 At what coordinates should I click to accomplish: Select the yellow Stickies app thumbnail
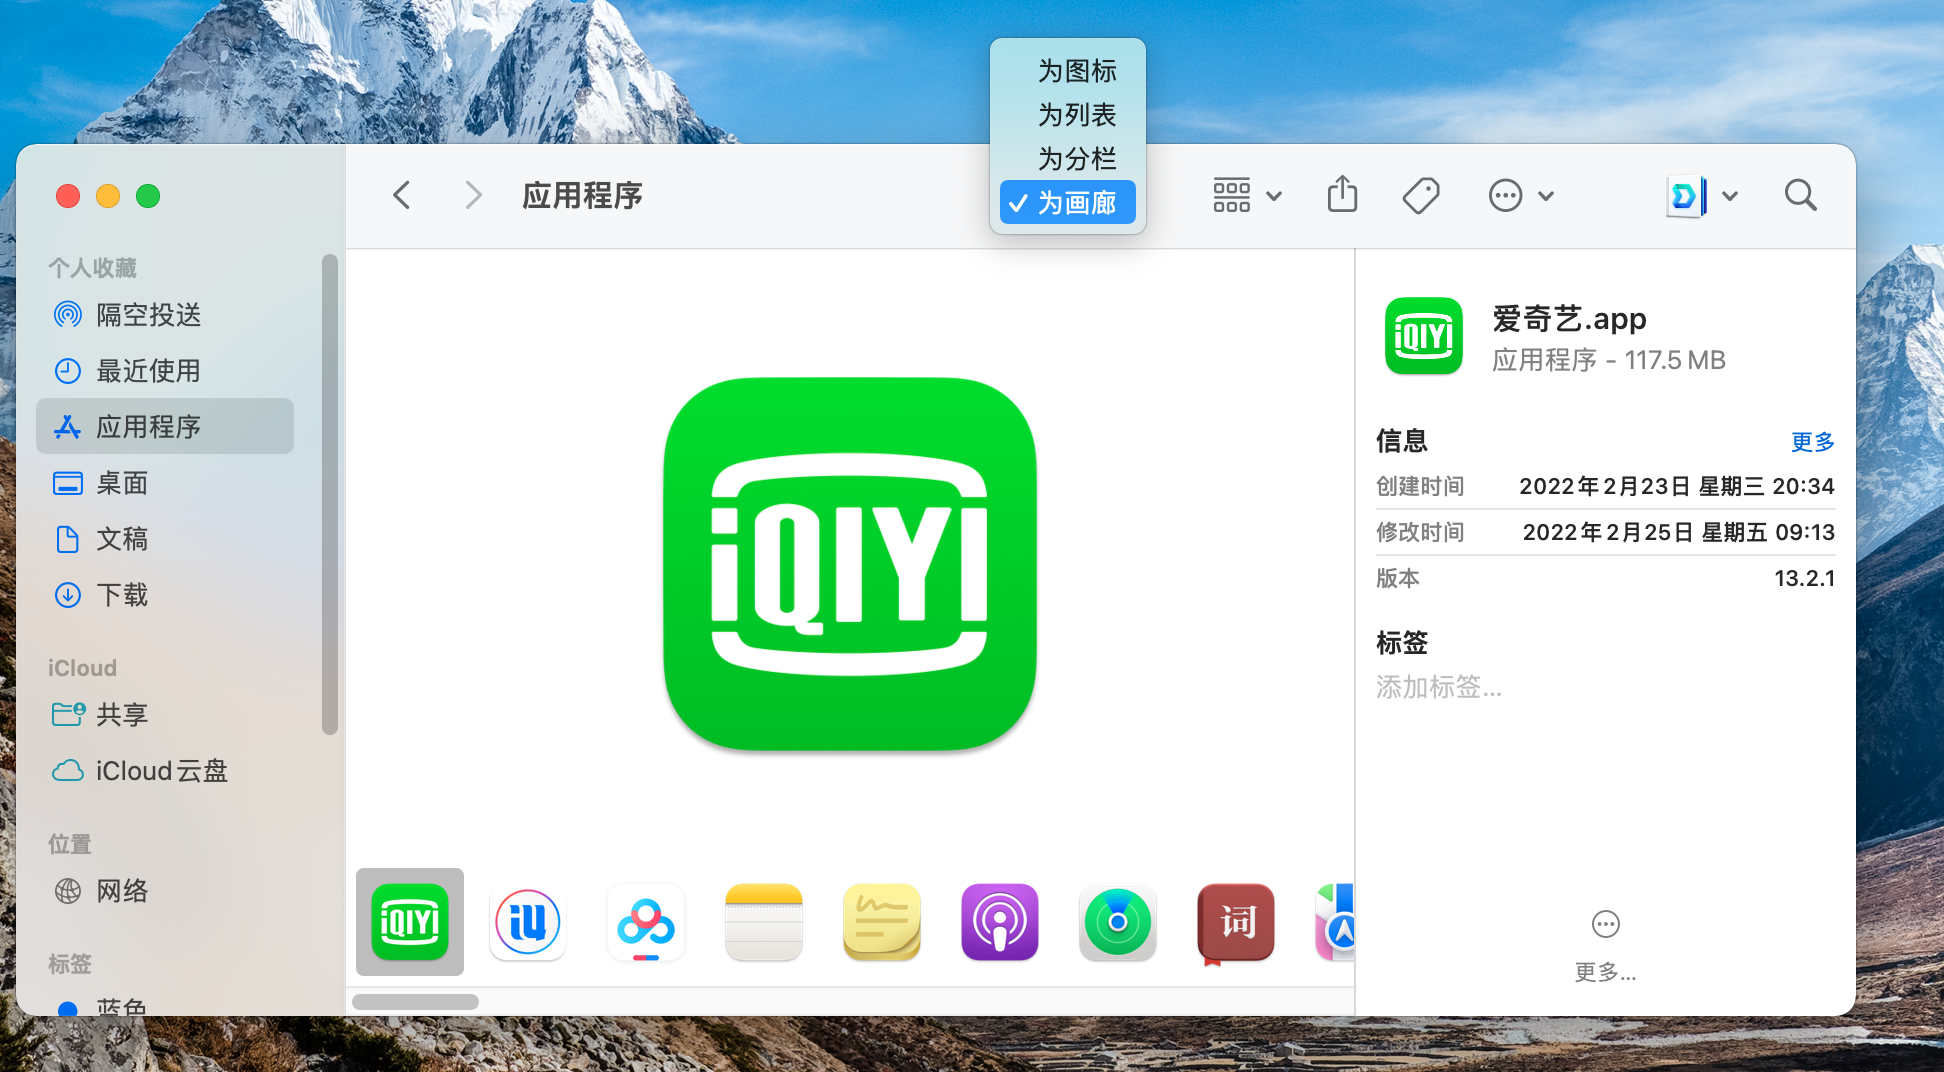(x=882, y=922)
